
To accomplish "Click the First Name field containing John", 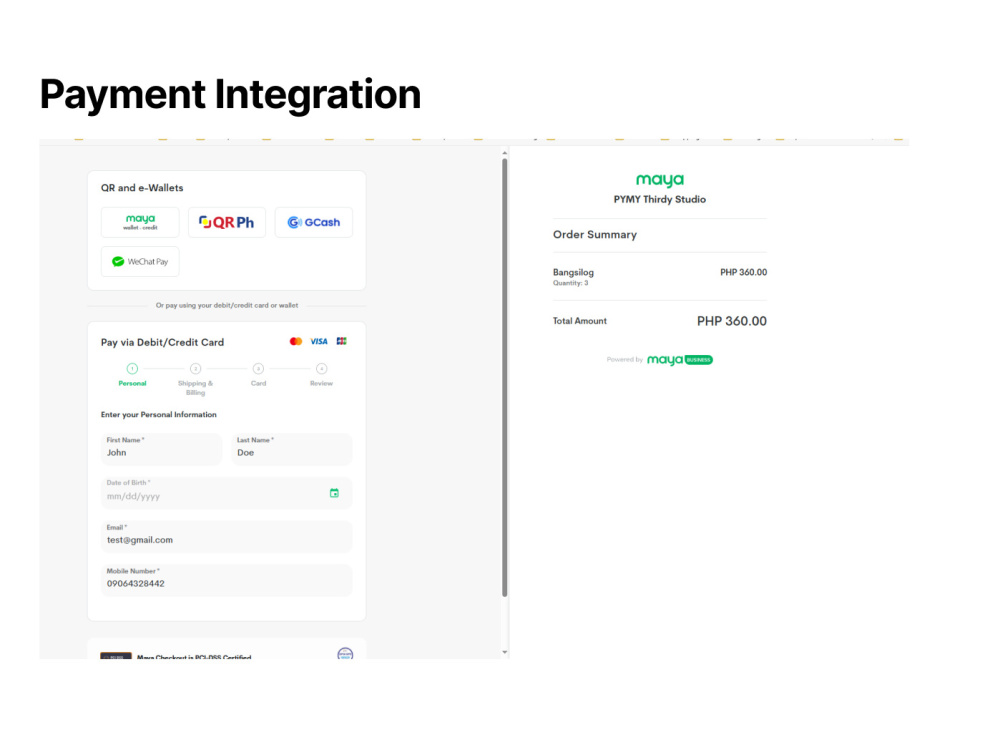I will pos(161,449).
